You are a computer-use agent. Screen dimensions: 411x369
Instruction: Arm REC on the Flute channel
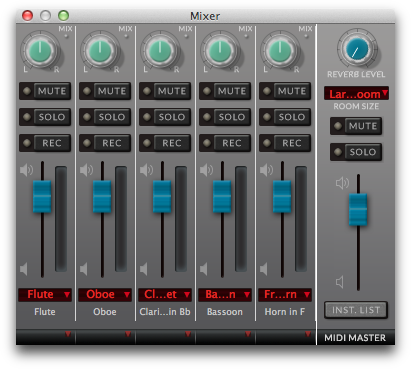click(45, 143)
